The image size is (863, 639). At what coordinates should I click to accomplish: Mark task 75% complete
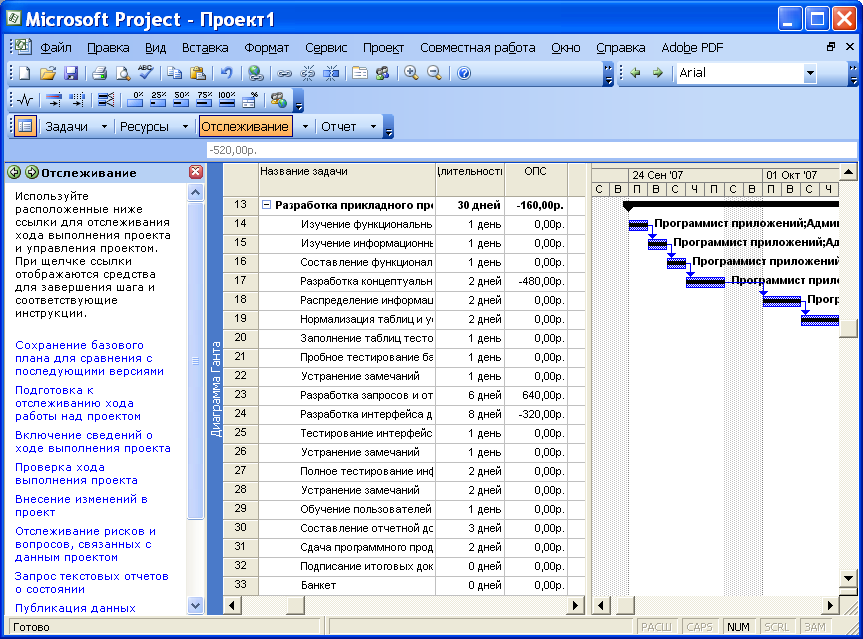204,100
